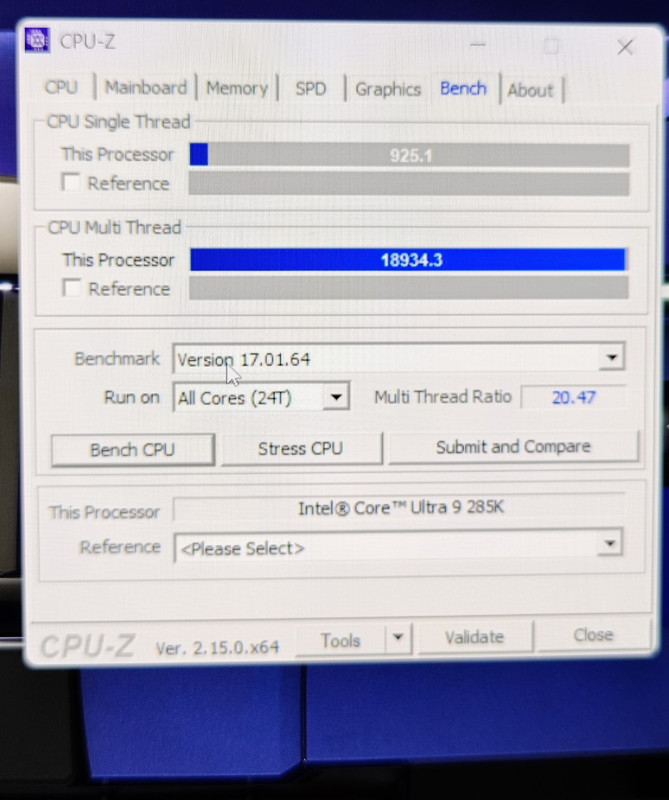Expand the Tools dropdown arrow
Screen dimensions: 669x800
(x=399, y=638)
